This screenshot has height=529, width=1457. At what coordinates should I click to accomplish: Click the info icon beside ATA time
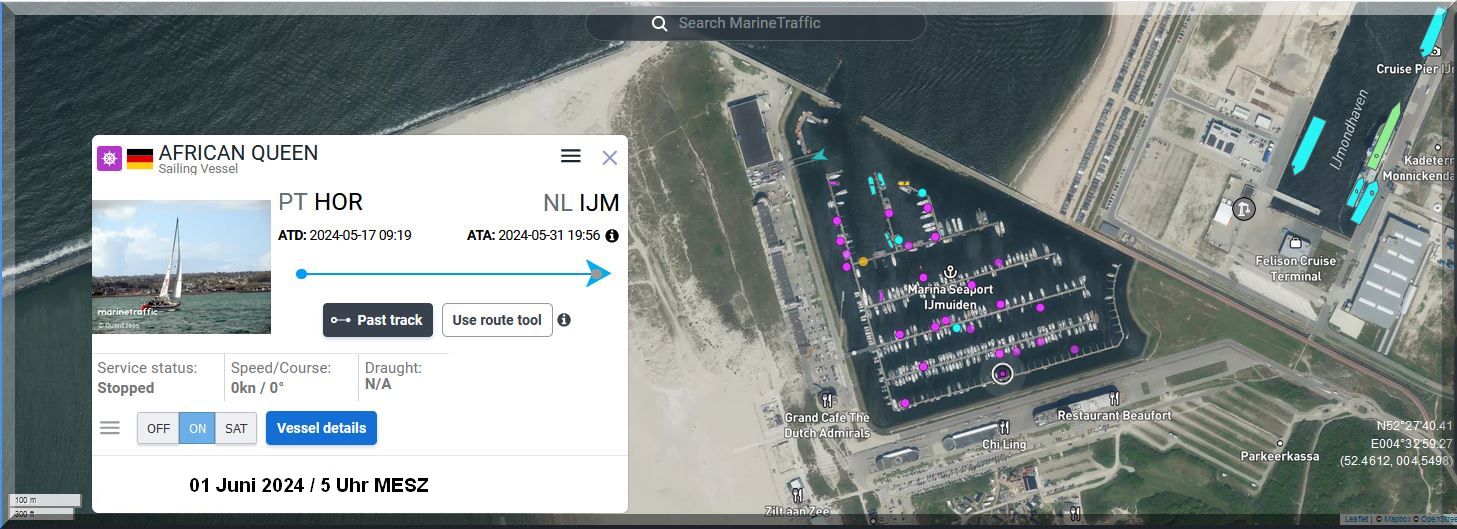click(x=612, y=236)
